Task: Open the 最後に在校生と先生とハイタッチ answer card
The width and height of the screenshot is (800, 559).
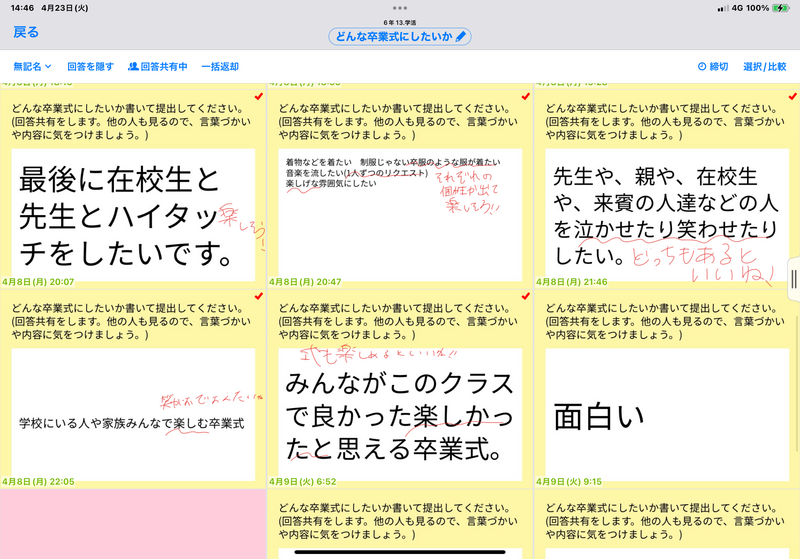Action: pos(133,212)
